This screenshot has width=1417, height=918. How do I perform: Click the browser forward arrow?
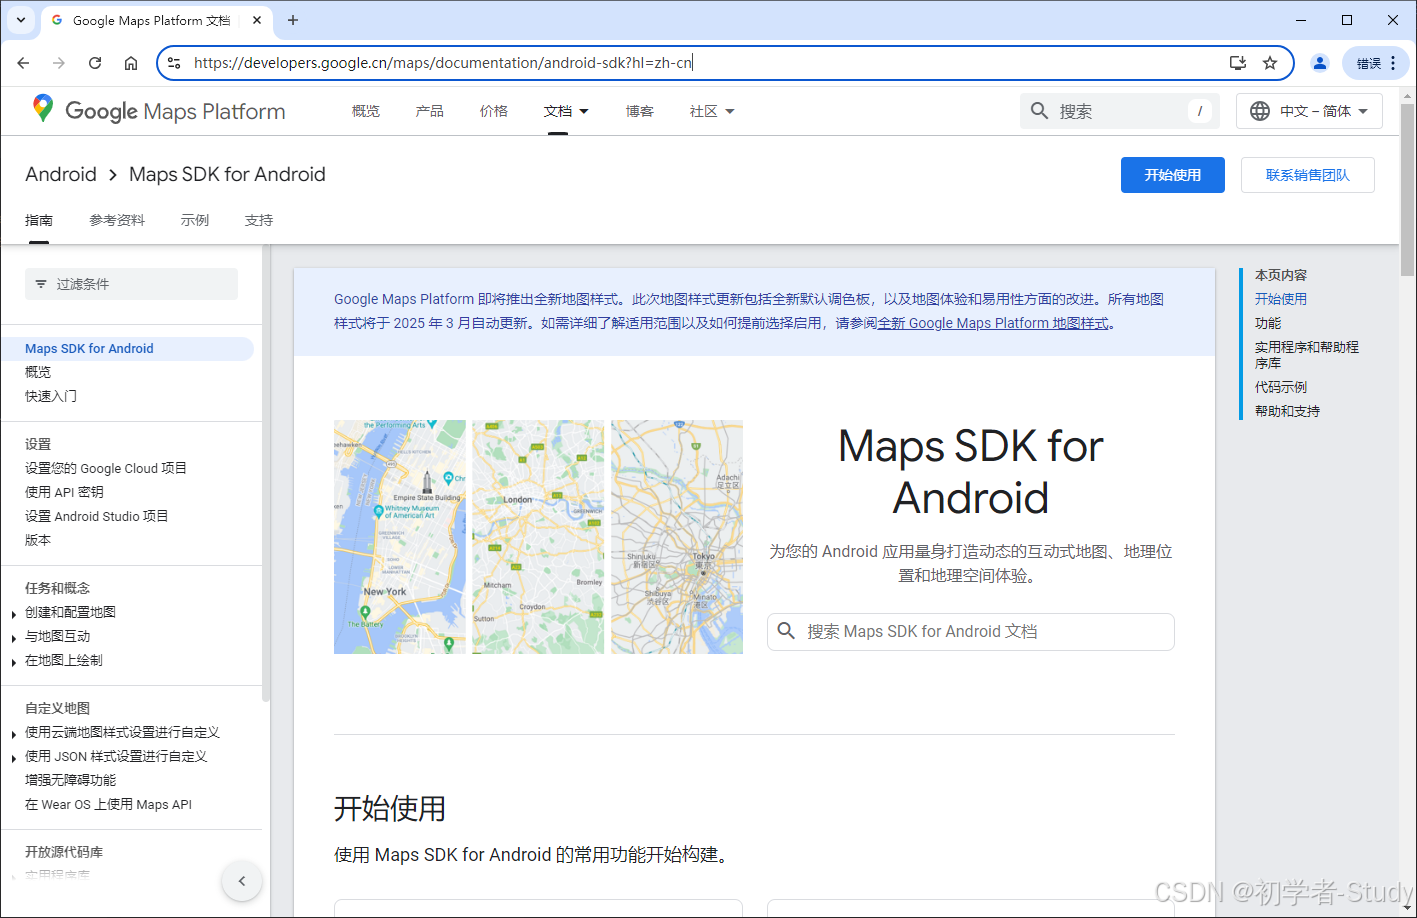[59, 63]
